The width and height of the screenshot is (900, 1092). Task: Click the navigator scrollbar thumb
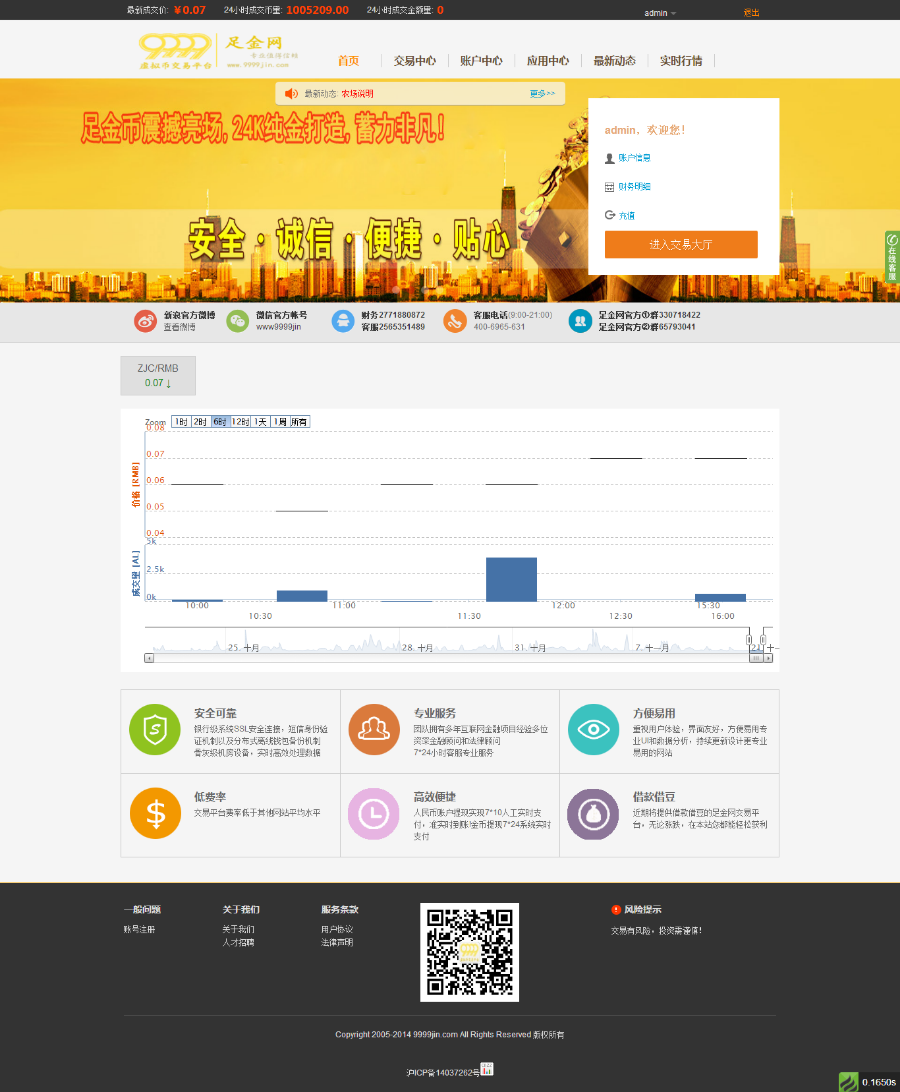pos(756,658)
